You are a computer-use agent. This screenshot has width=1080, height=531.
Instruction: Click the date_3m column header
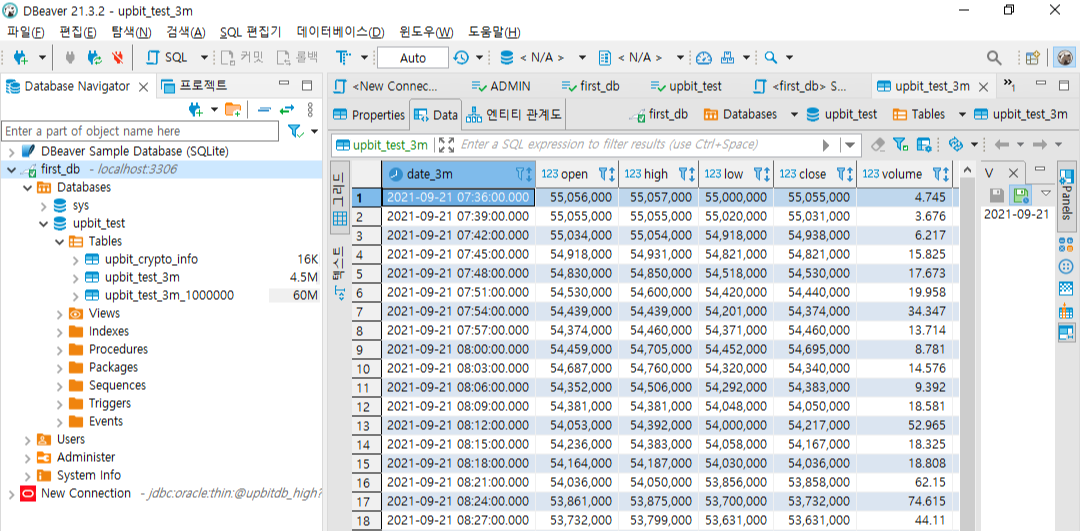pos(458,174)
